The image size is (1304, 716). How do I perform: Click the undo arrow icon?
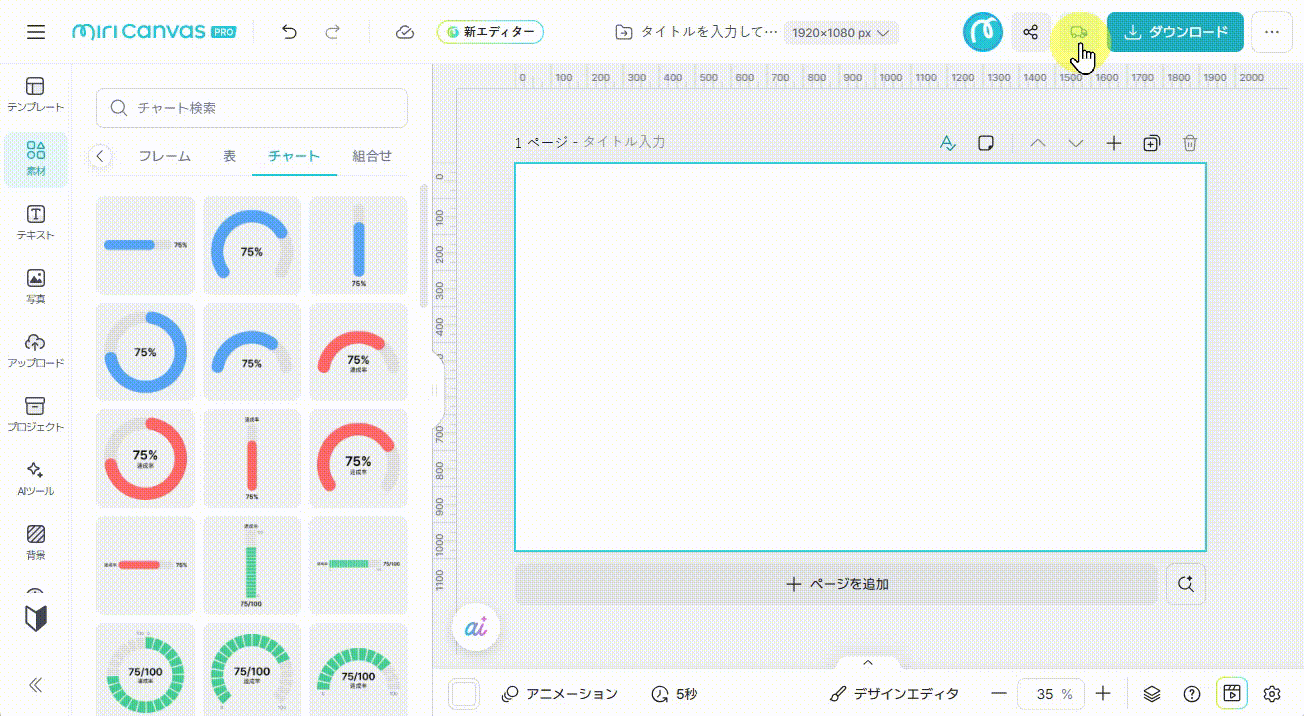tap(290, 32)
